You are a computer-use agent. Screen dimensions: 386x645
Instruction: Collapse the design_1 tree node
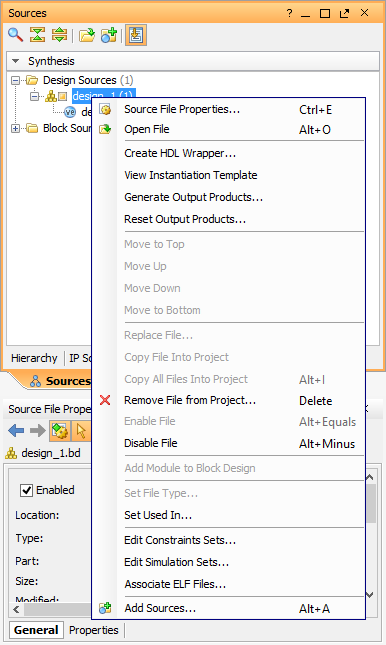pyautogui.click(x=35, y=97)
